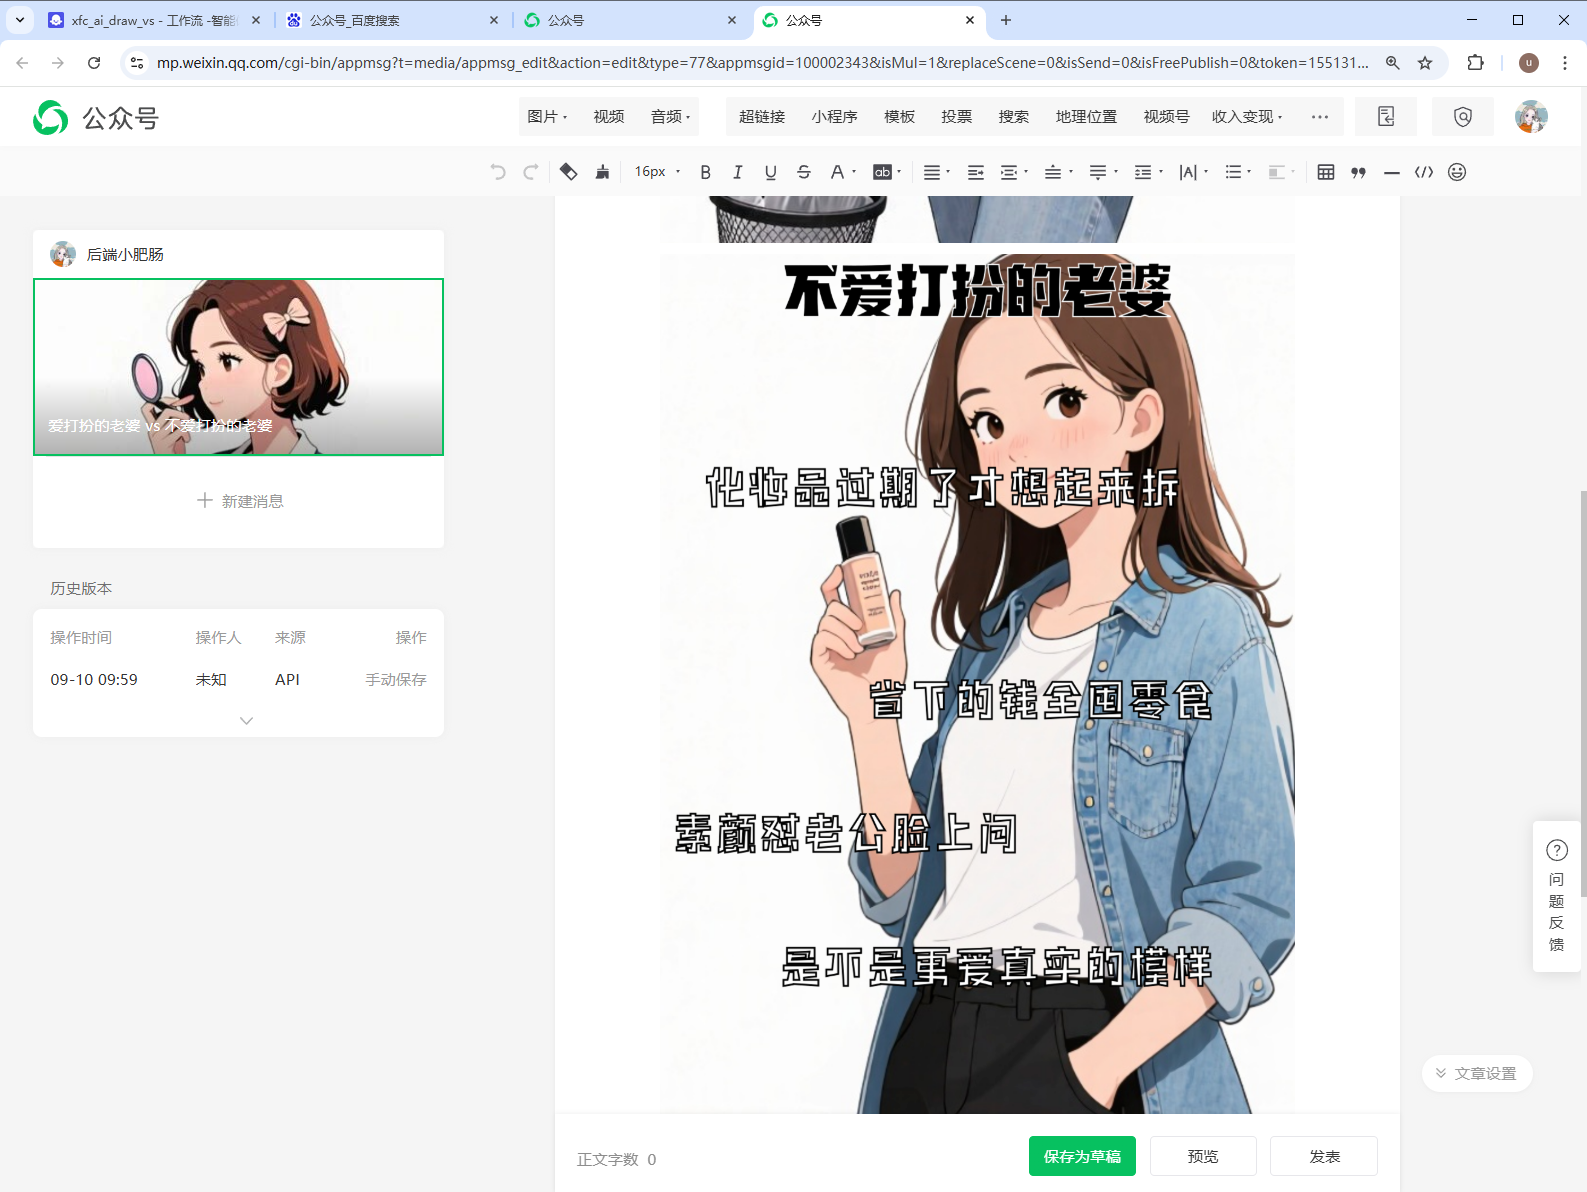Toggle underline formatting
Viewport: 1587px width, 1192px height.
click(771, 172)
